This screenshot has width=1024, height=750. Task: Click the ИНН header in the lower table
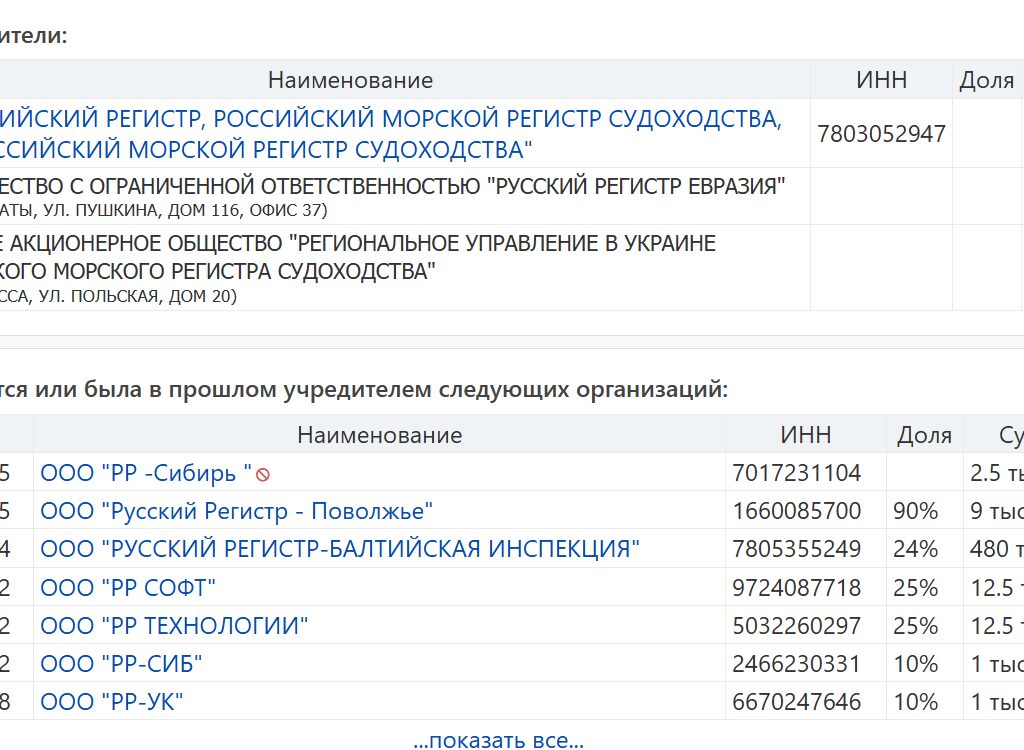tap(805, 435)
